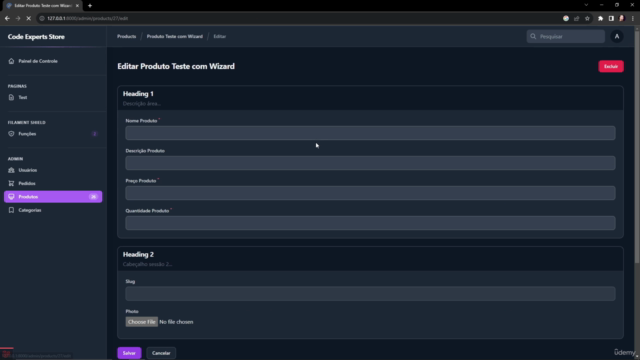640x360 pixels.
Task: Open Funções under Filament Shield
Action: (x=27, y=134)
